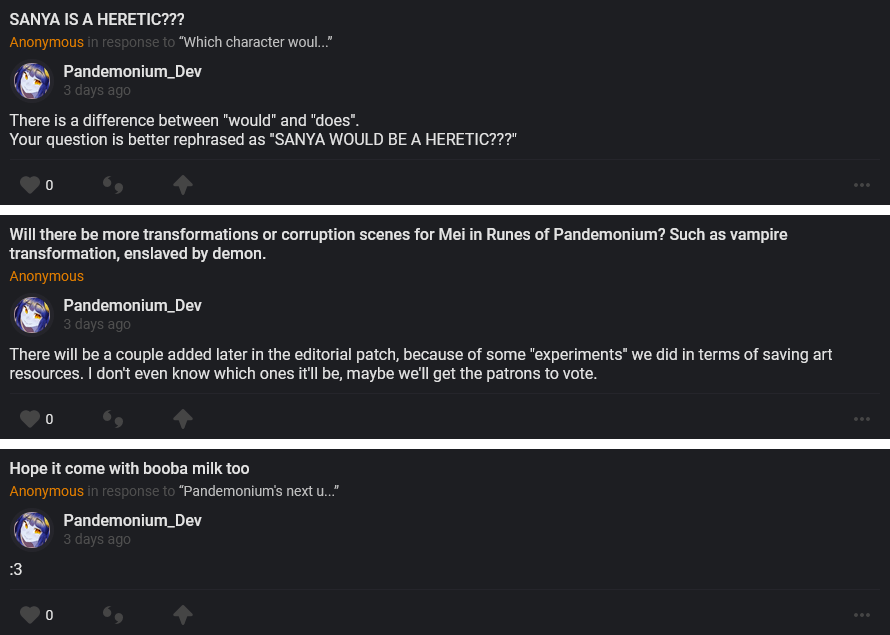
Task: Open more options for the Mei transformations answer
Action: (862, 419)
